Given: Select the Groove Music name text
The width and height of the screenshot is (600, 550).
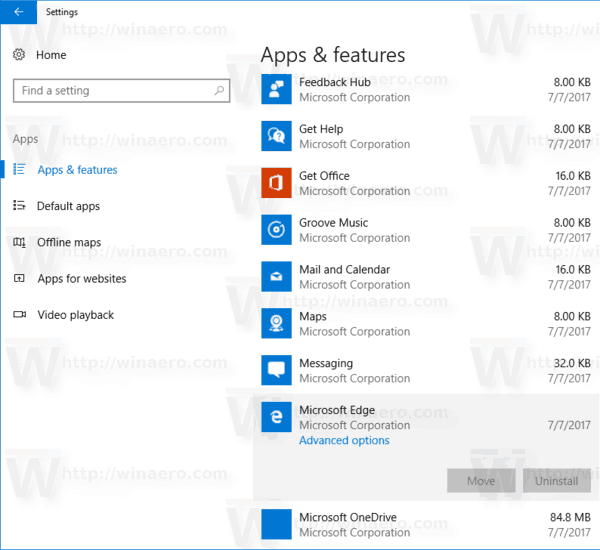Looking at the screenshot, I should [333, 223].
